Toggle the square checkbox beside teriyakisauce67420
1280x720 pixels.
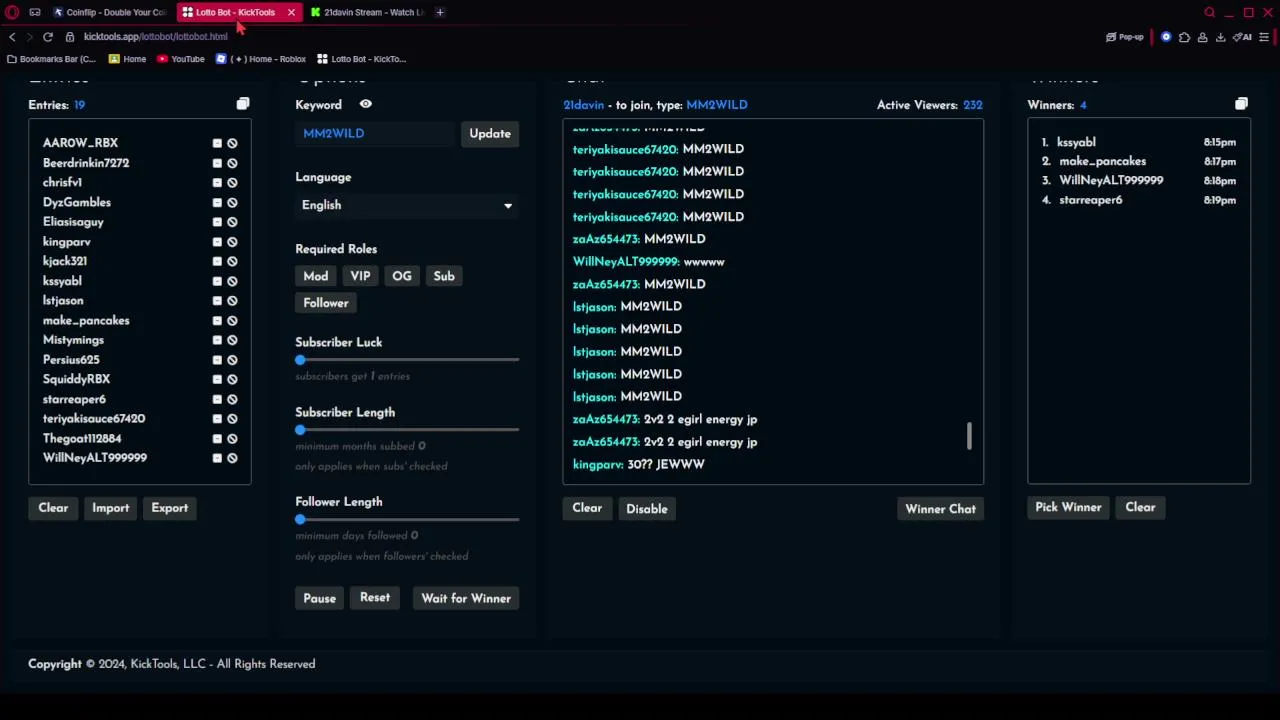click(217, 419)
